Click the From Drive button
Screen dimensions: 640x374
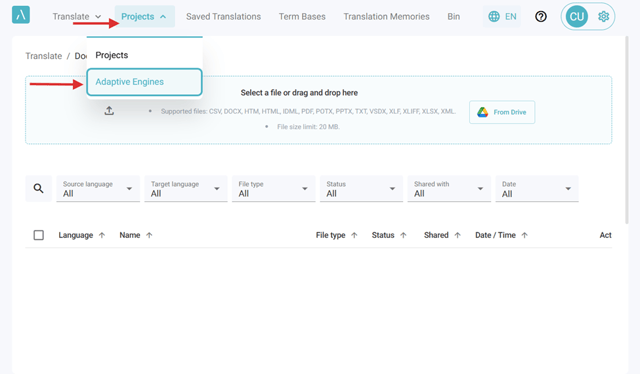pos(502,112)
